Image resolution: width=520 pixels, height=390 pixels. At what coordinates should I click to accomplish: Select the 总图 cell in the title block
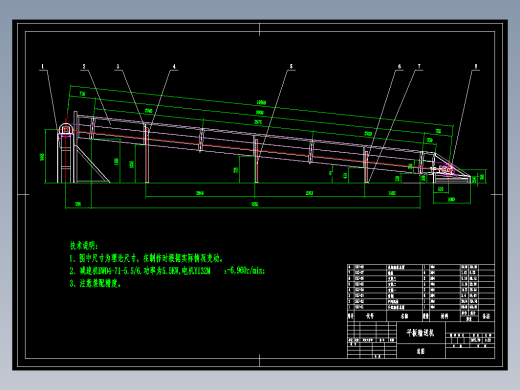pos(421,351)
